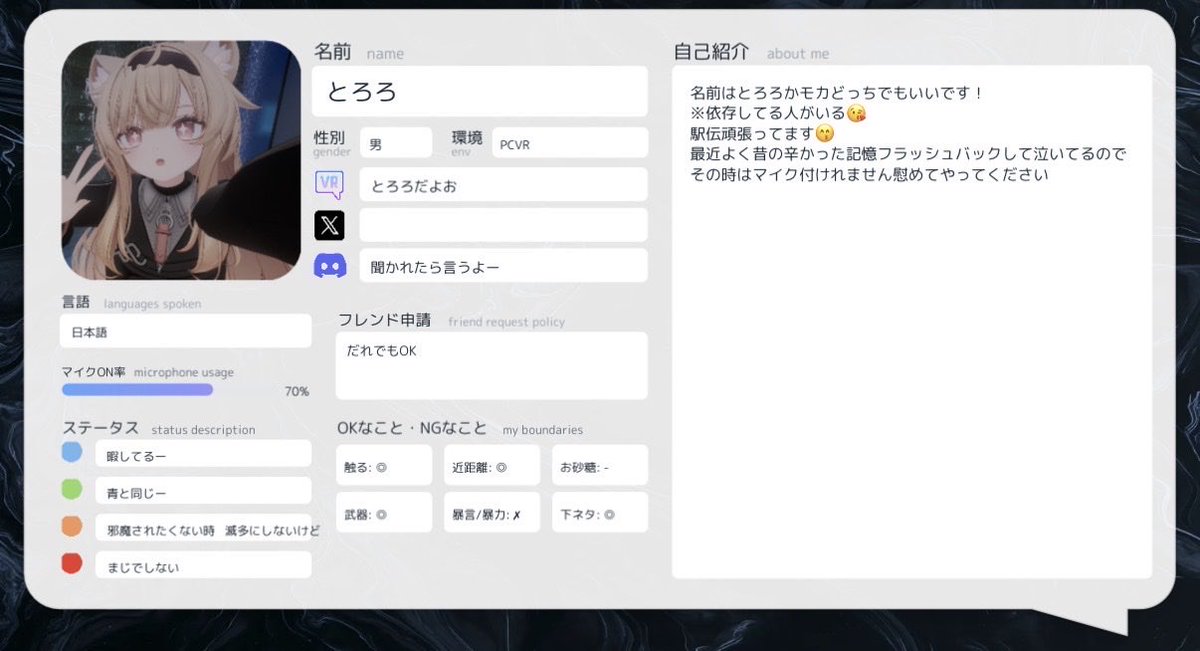Click the status text 青と同じー
This screenshot has width=1200, height=651.
[x=136, y=493]
